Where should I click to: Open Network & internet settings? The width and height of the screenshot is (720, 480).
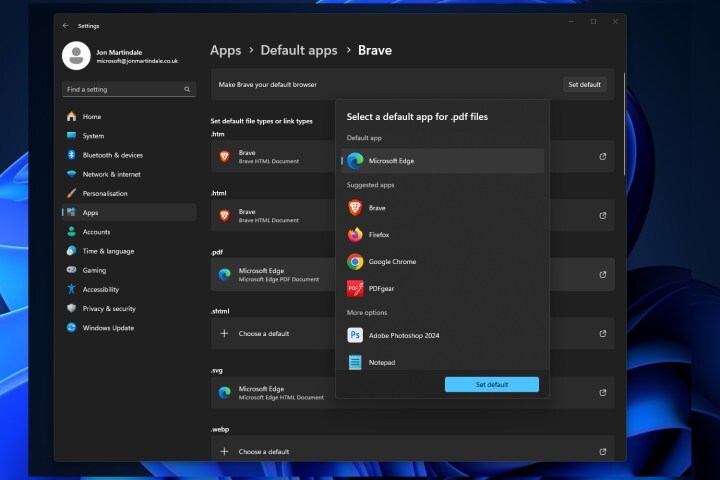point(129,174)
